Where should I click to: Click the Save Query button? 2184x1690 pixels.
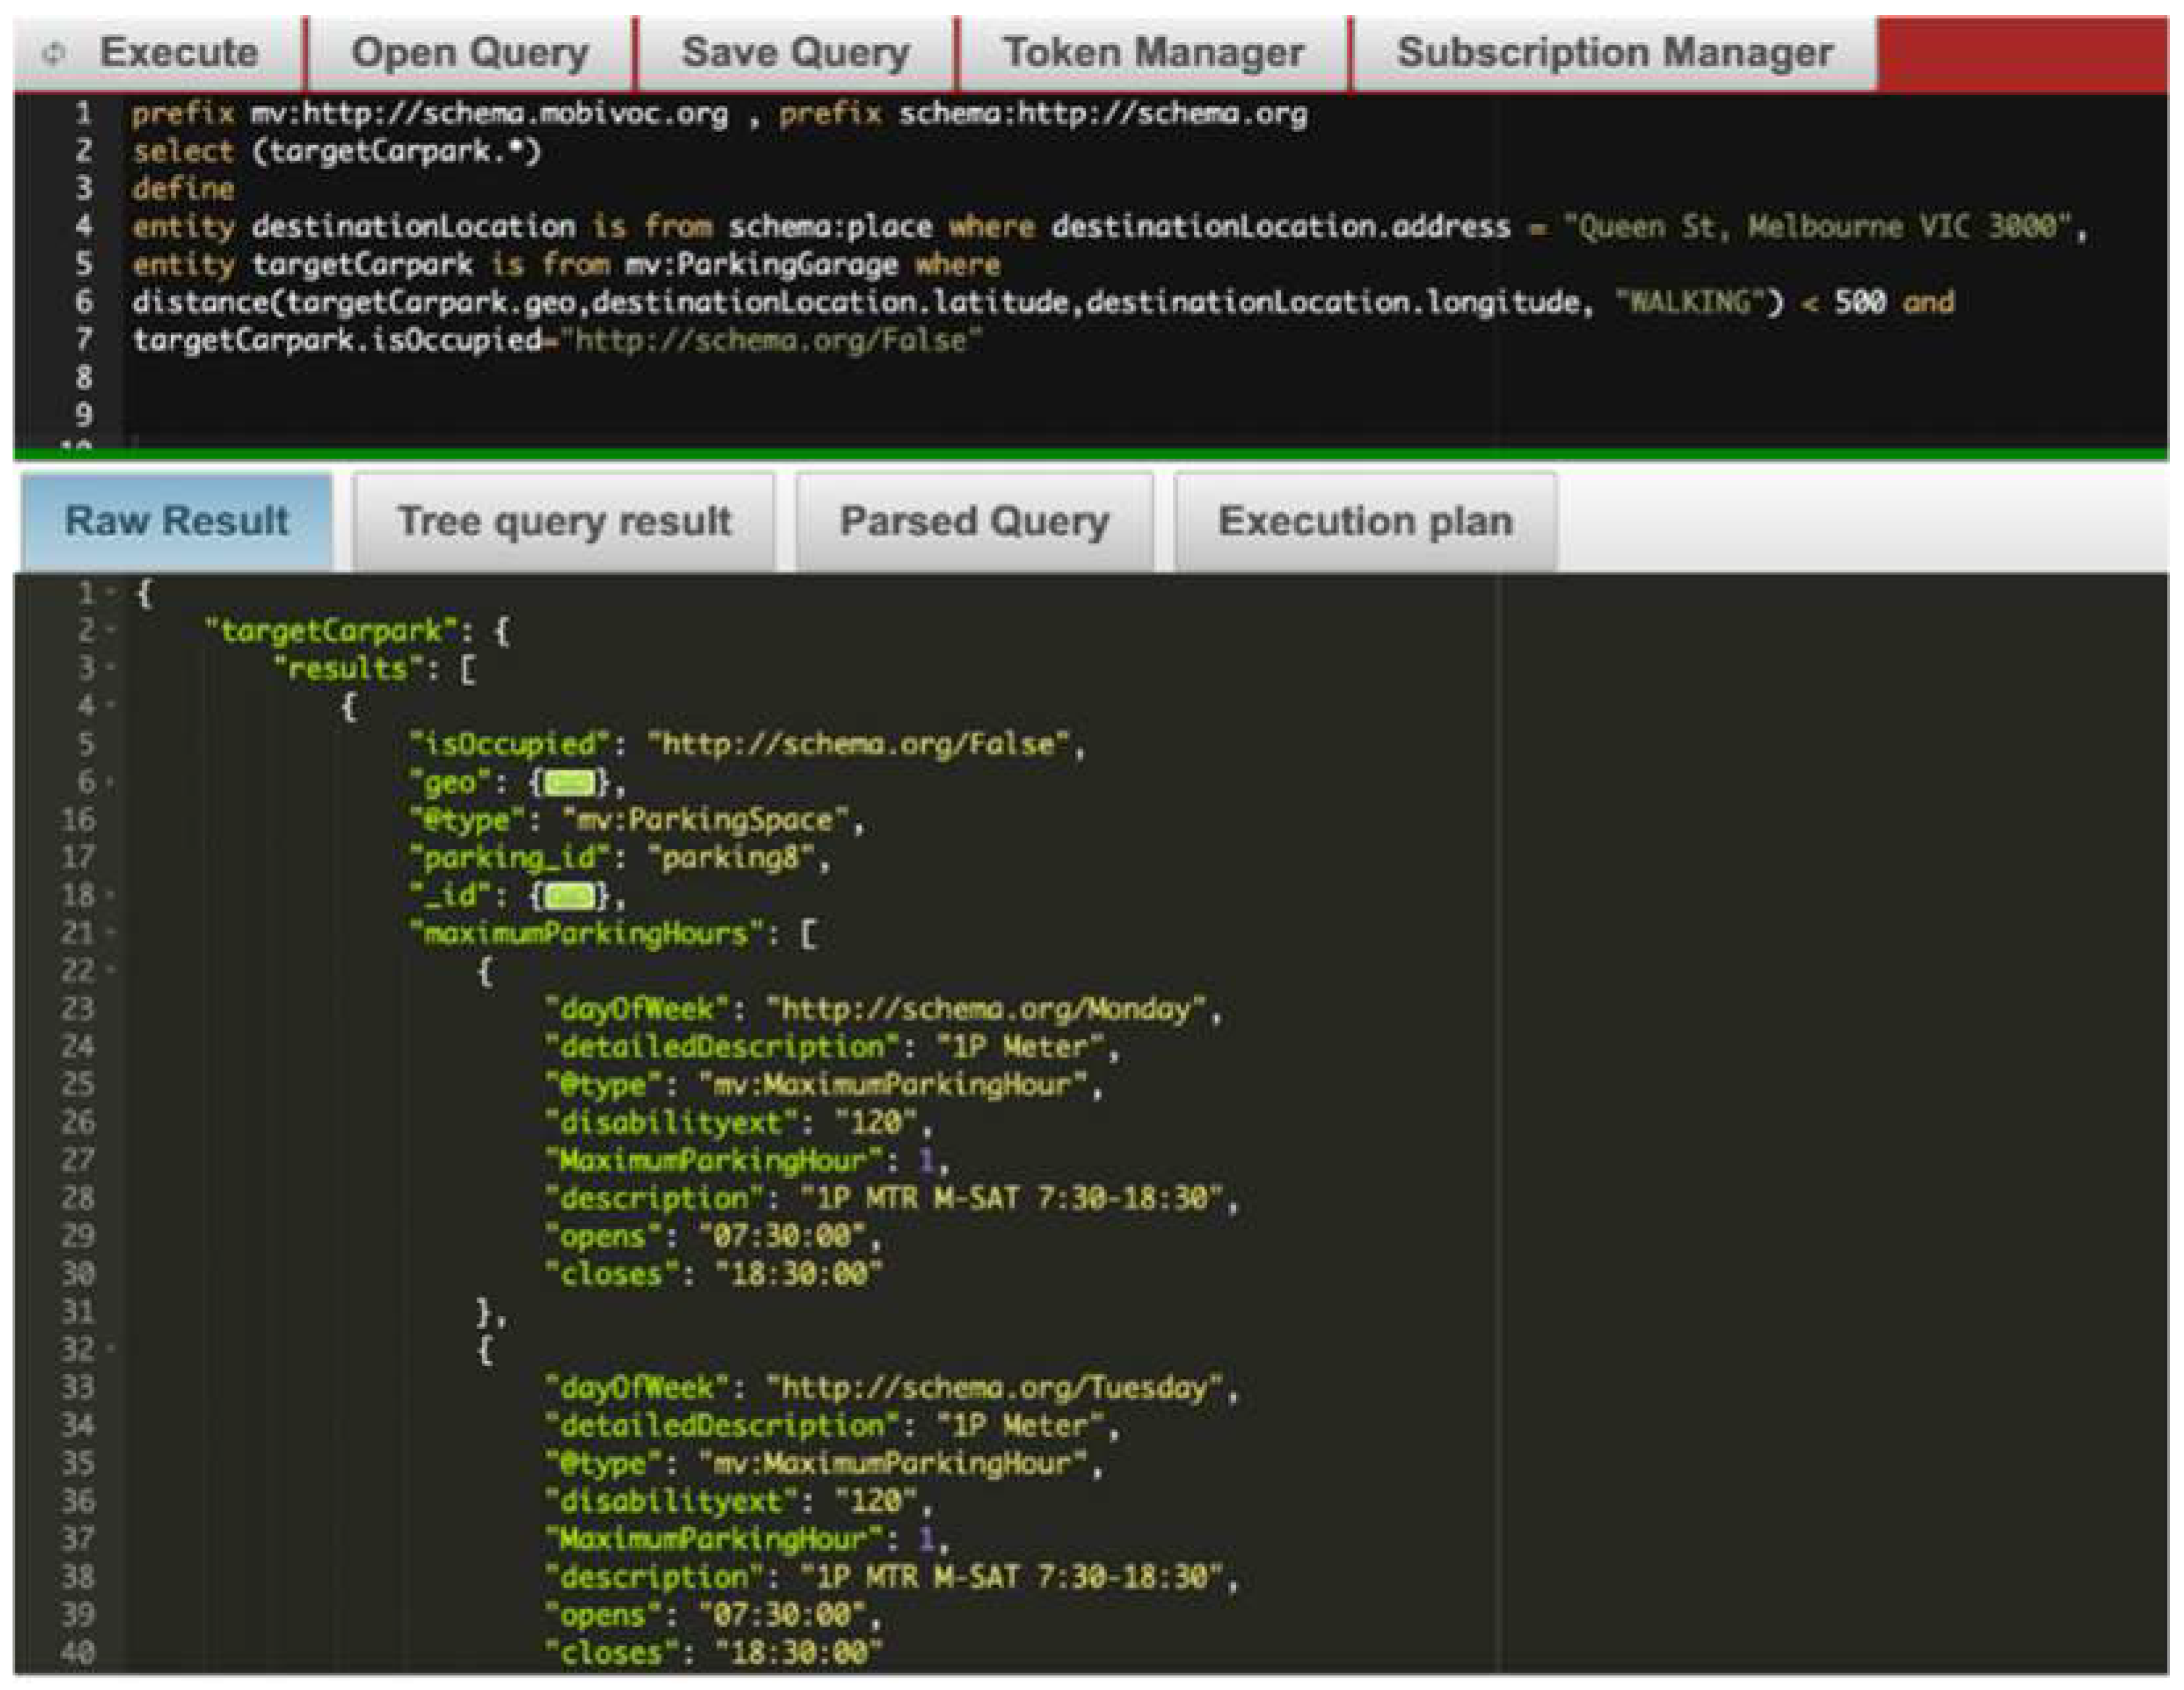795,53
